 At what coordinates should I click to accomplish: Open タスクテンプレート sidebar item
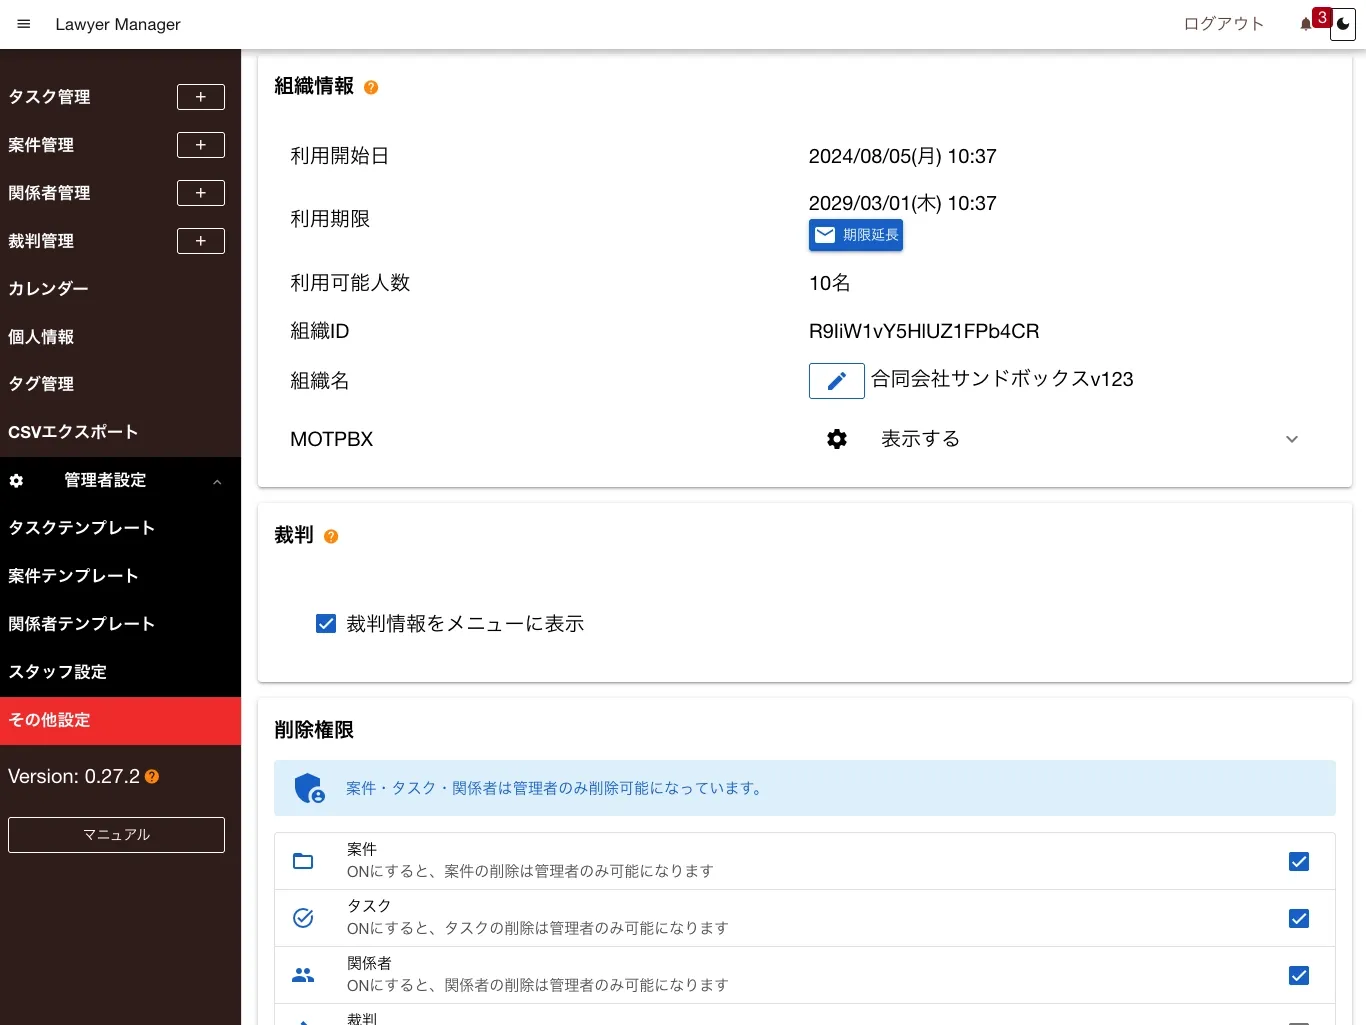(x=120, y=528)
